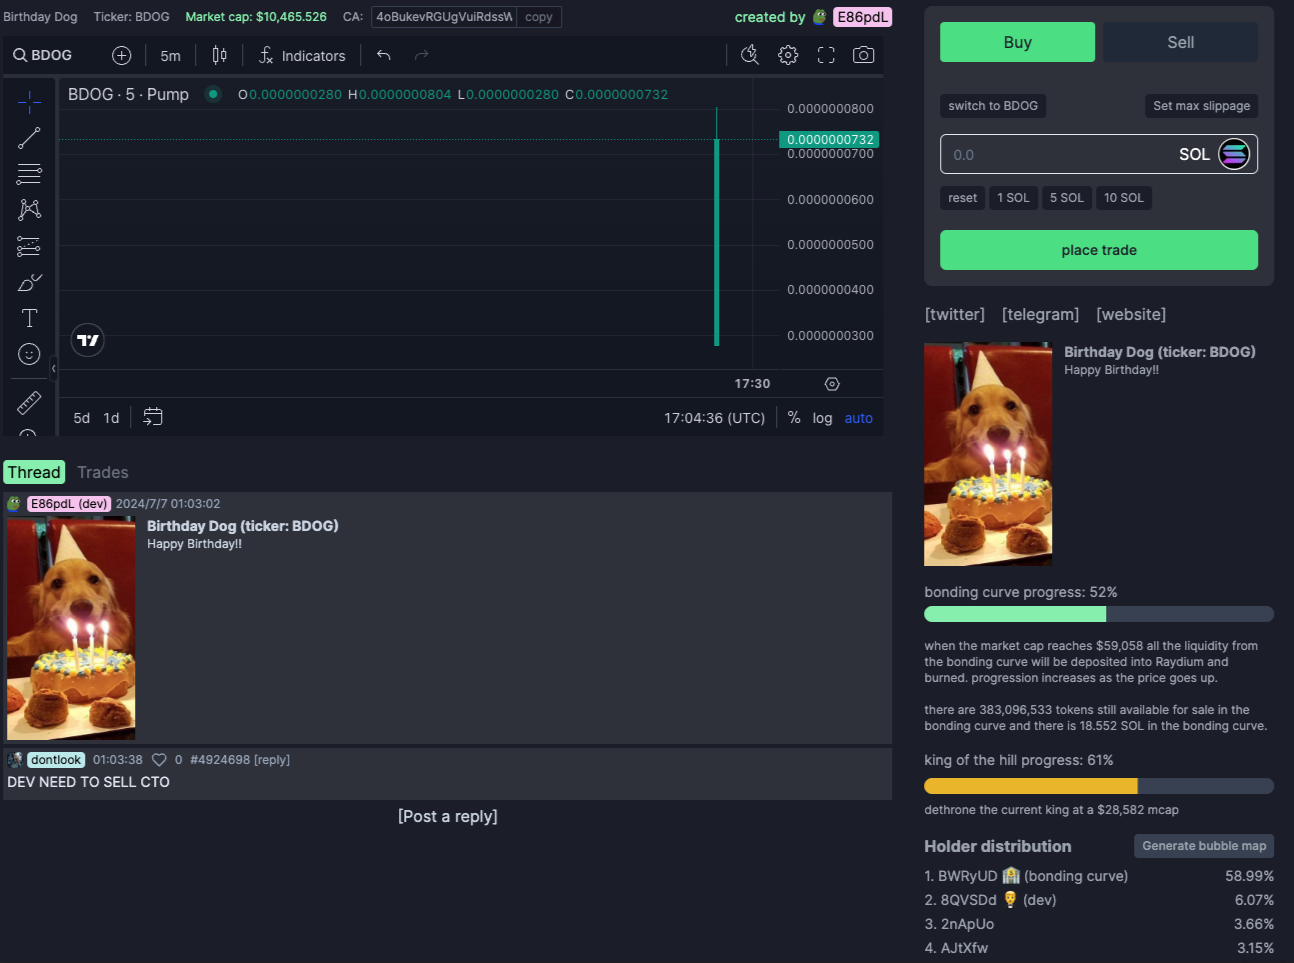Open the candlestick chart style dropdown
Viewport: 1294px width, 963px height.
pos(219,55)
